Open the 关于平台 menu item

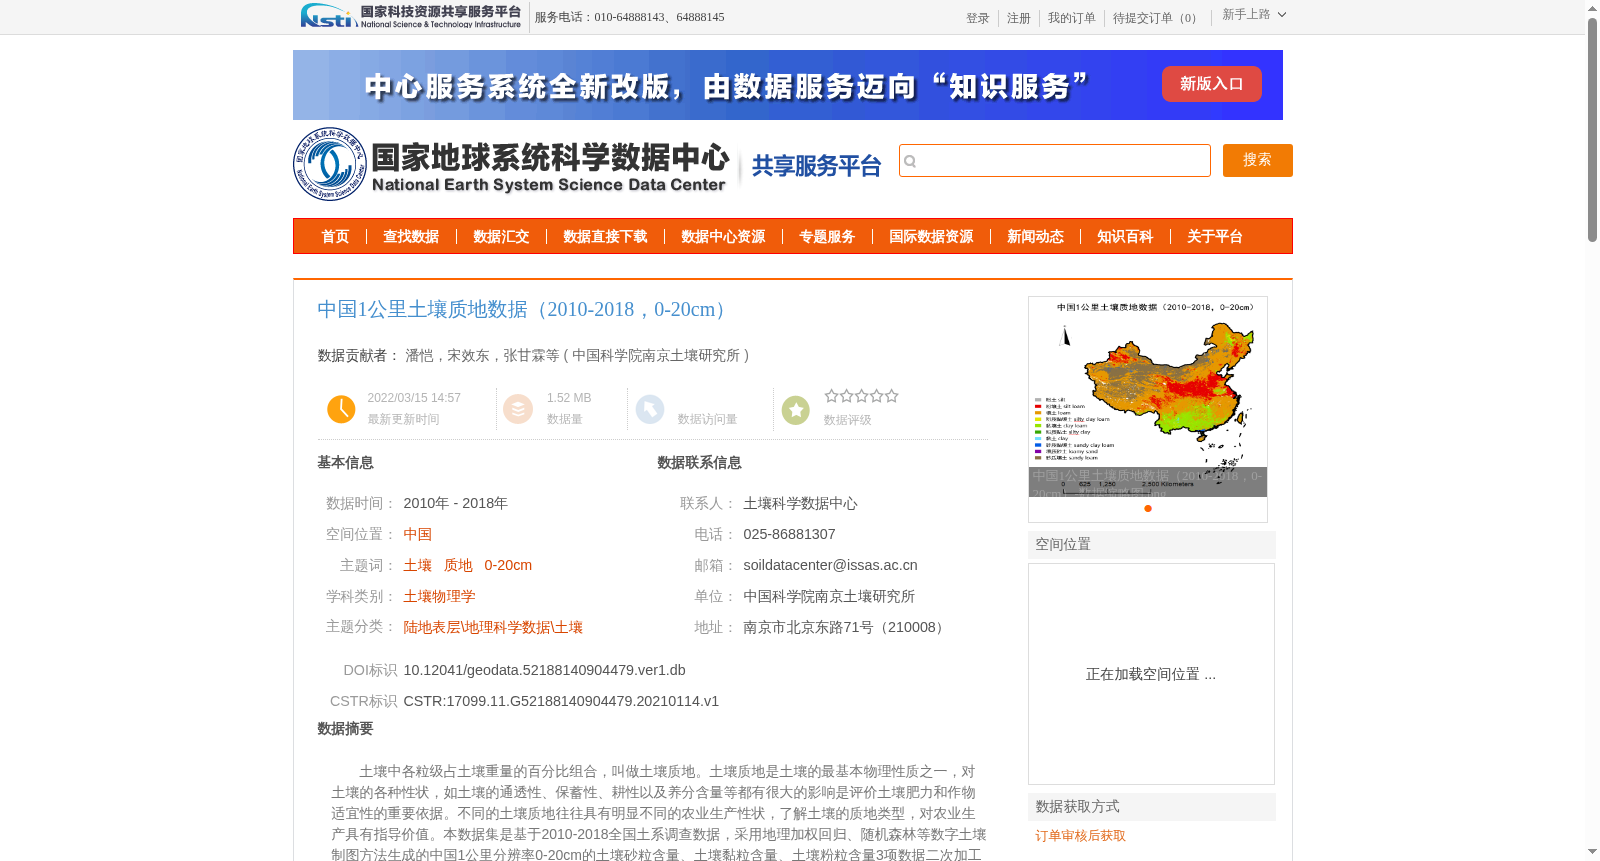tap(1215, 237)
